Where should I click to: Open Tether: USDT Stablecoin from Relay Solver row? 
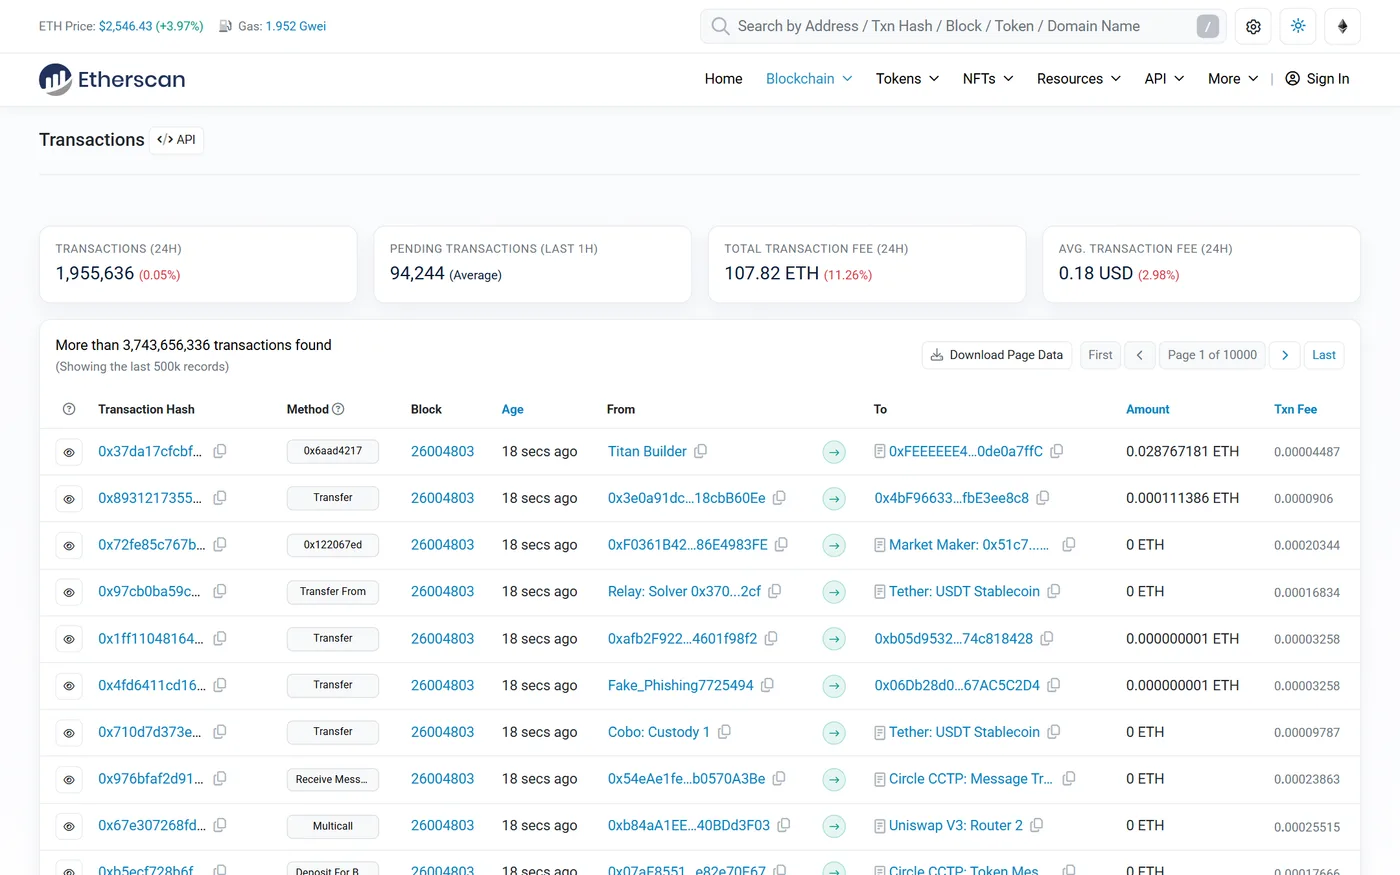964,591
